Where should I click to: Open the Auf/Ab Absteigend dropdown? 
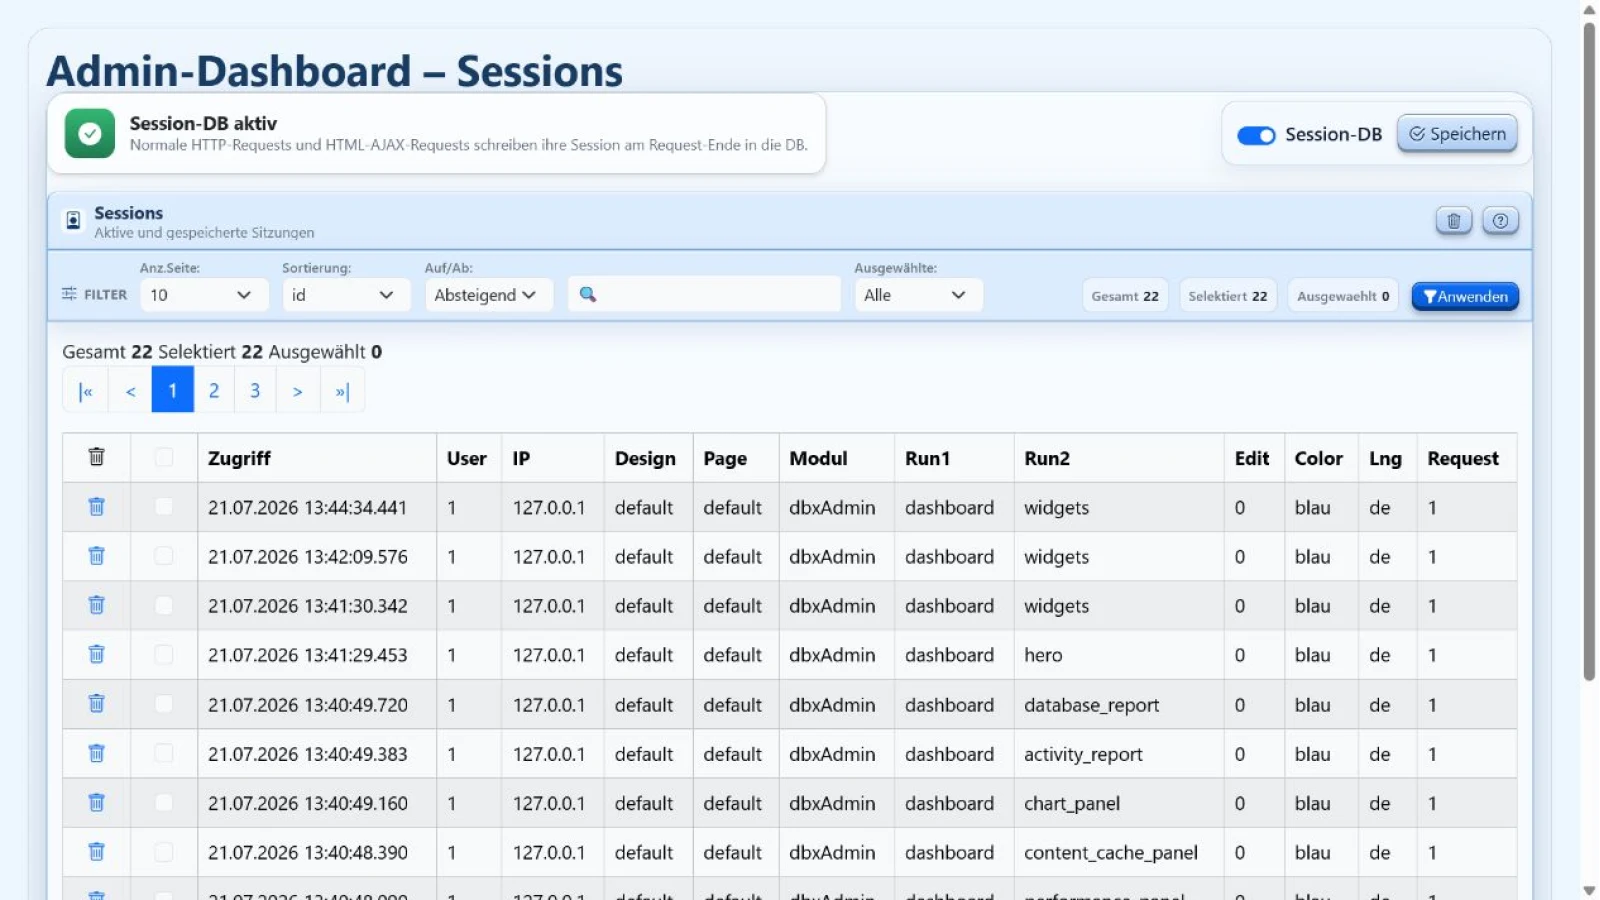(488, 295)
